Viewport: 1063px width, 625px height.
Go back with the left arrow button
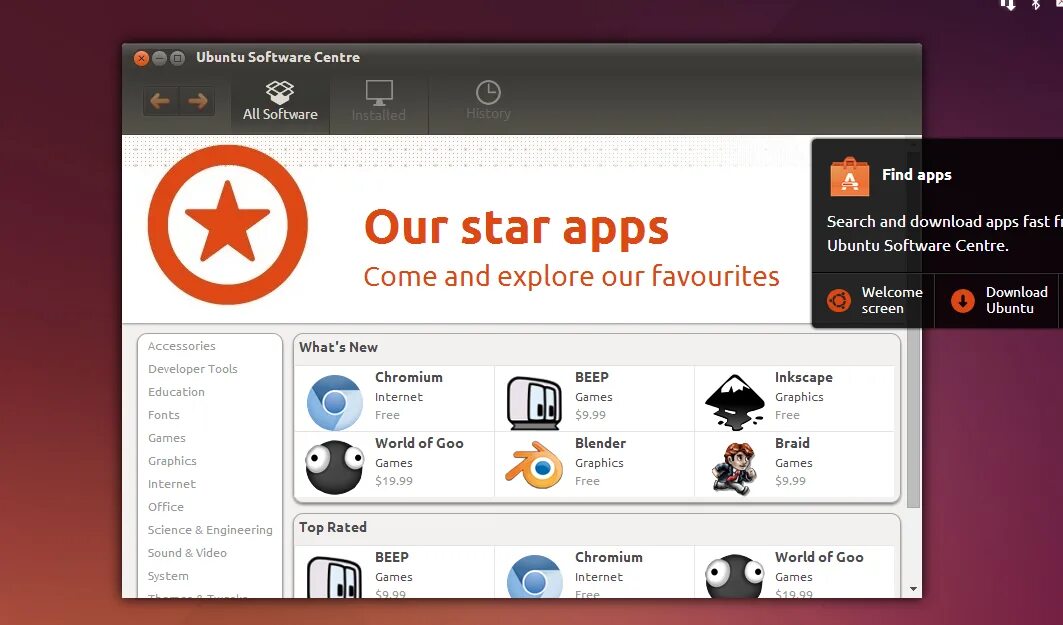(x=161, y=102)
